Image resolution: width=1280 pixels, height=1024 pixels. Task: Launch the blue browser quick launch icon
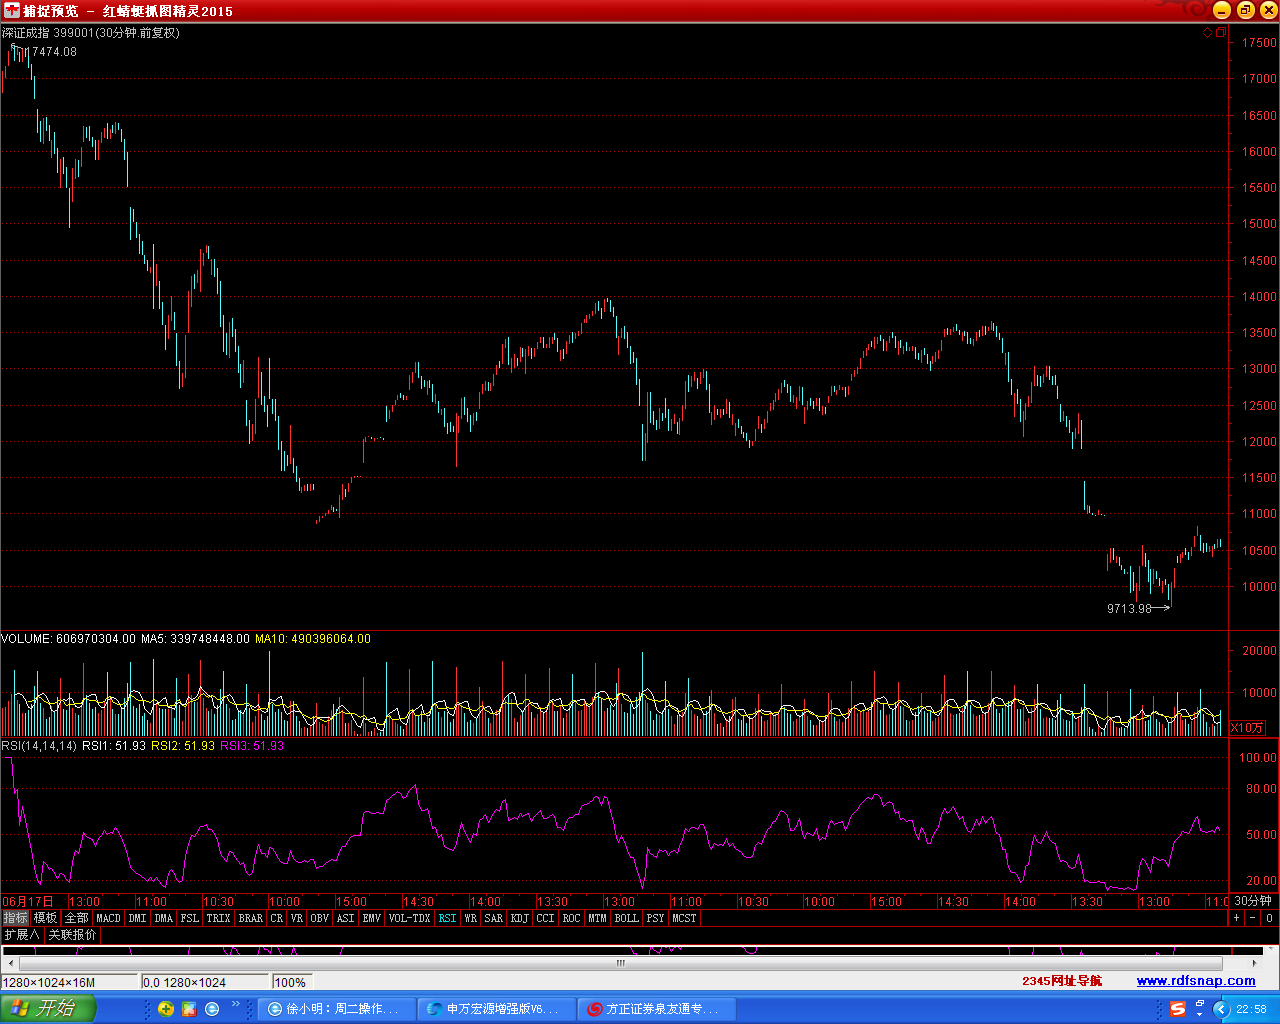click(212, 1009)
